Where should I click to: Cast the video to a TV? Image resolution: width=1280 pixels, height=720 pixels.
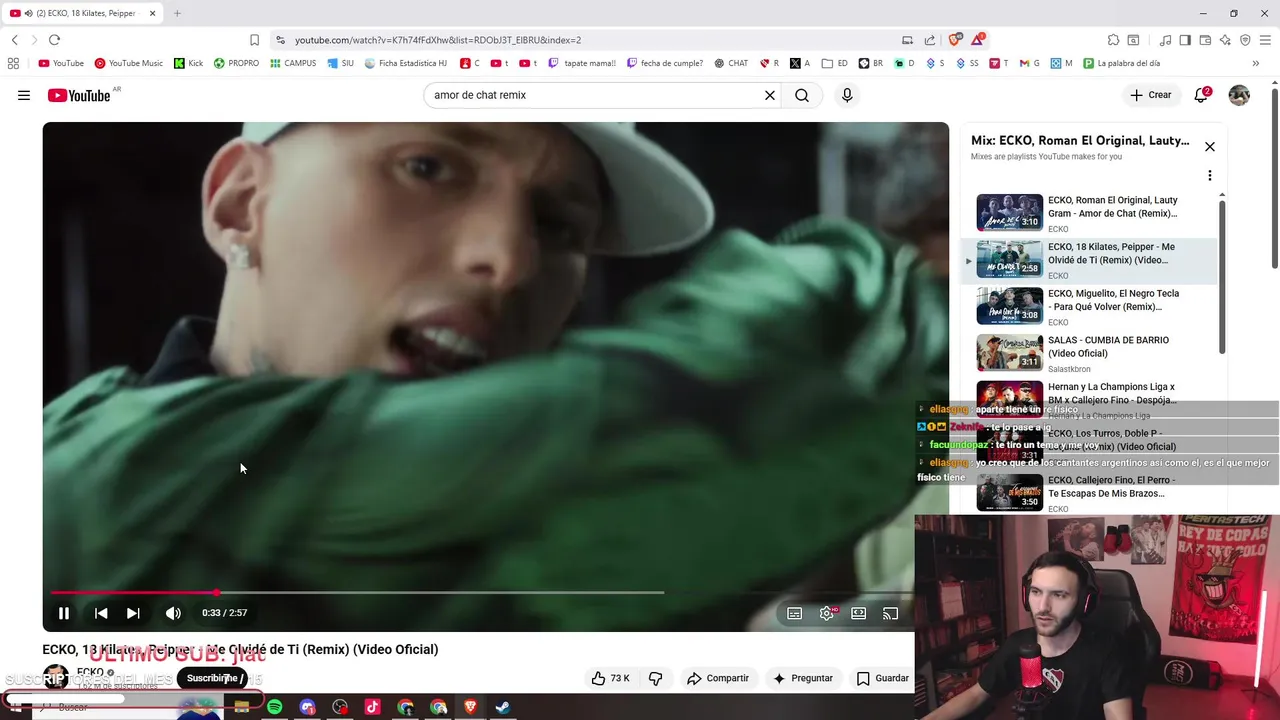[891, 613]
